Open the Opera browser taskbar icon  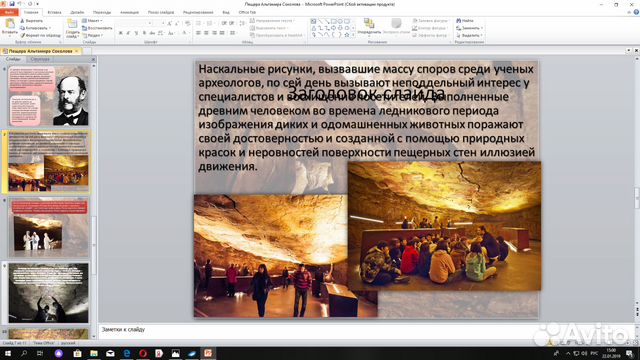click(x=143, y=353)
